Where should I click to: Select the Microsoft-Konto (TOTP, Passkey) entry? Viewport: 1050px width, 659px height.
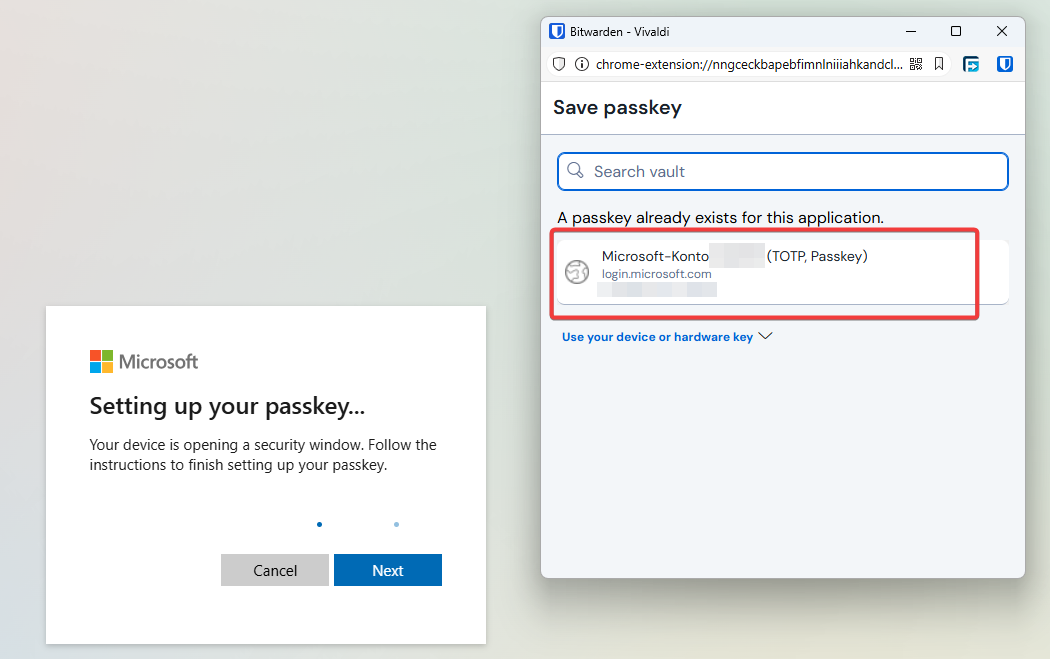783,272
